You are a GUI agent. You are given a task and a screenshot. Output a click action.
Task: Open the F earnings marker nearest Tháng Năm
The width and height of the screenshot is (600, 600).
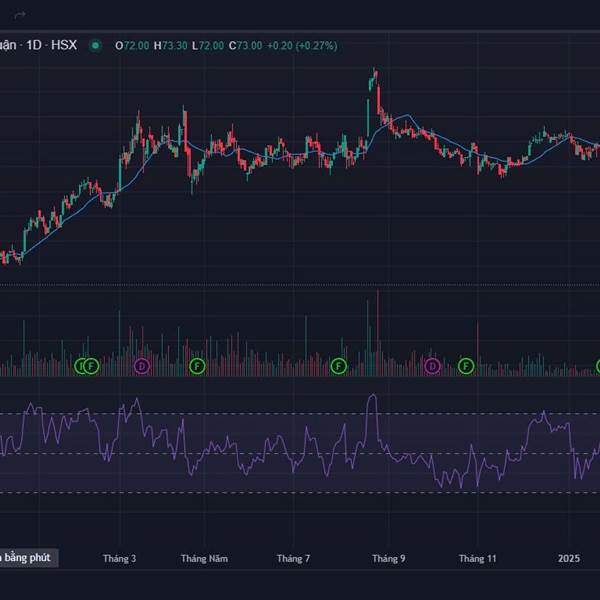click(197, 366)
